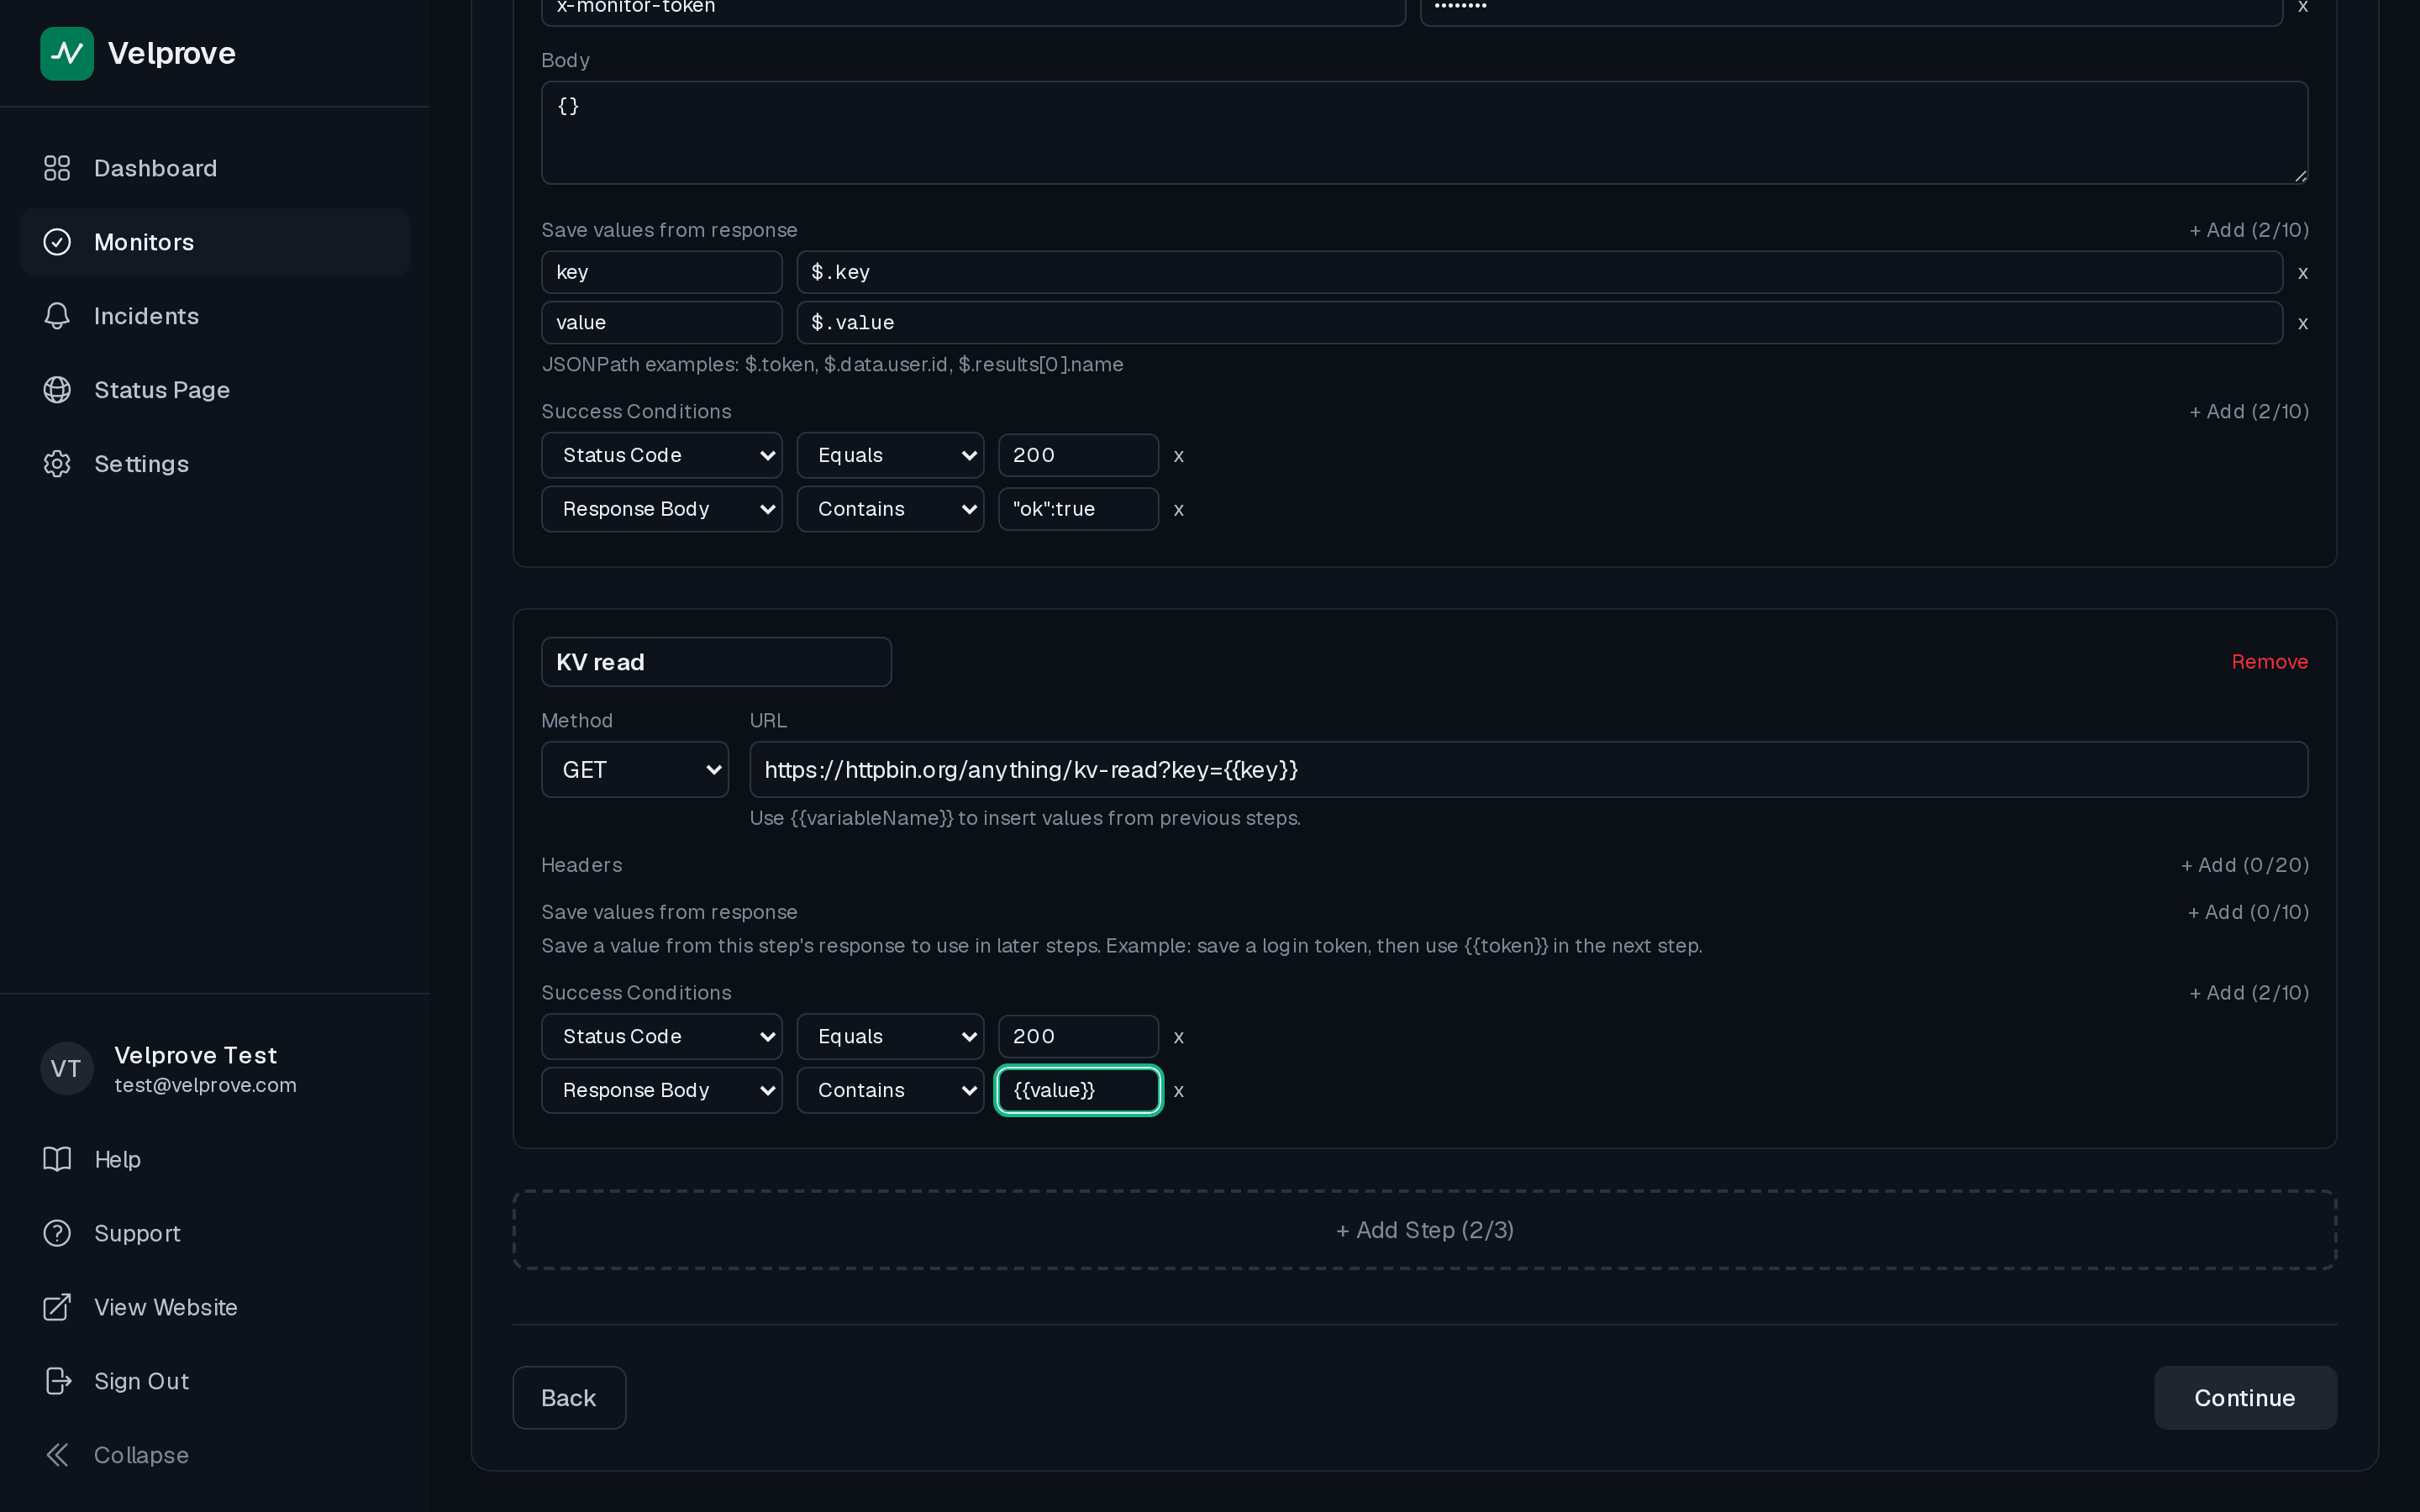Click the Status Page globe icon

[57, 390]
